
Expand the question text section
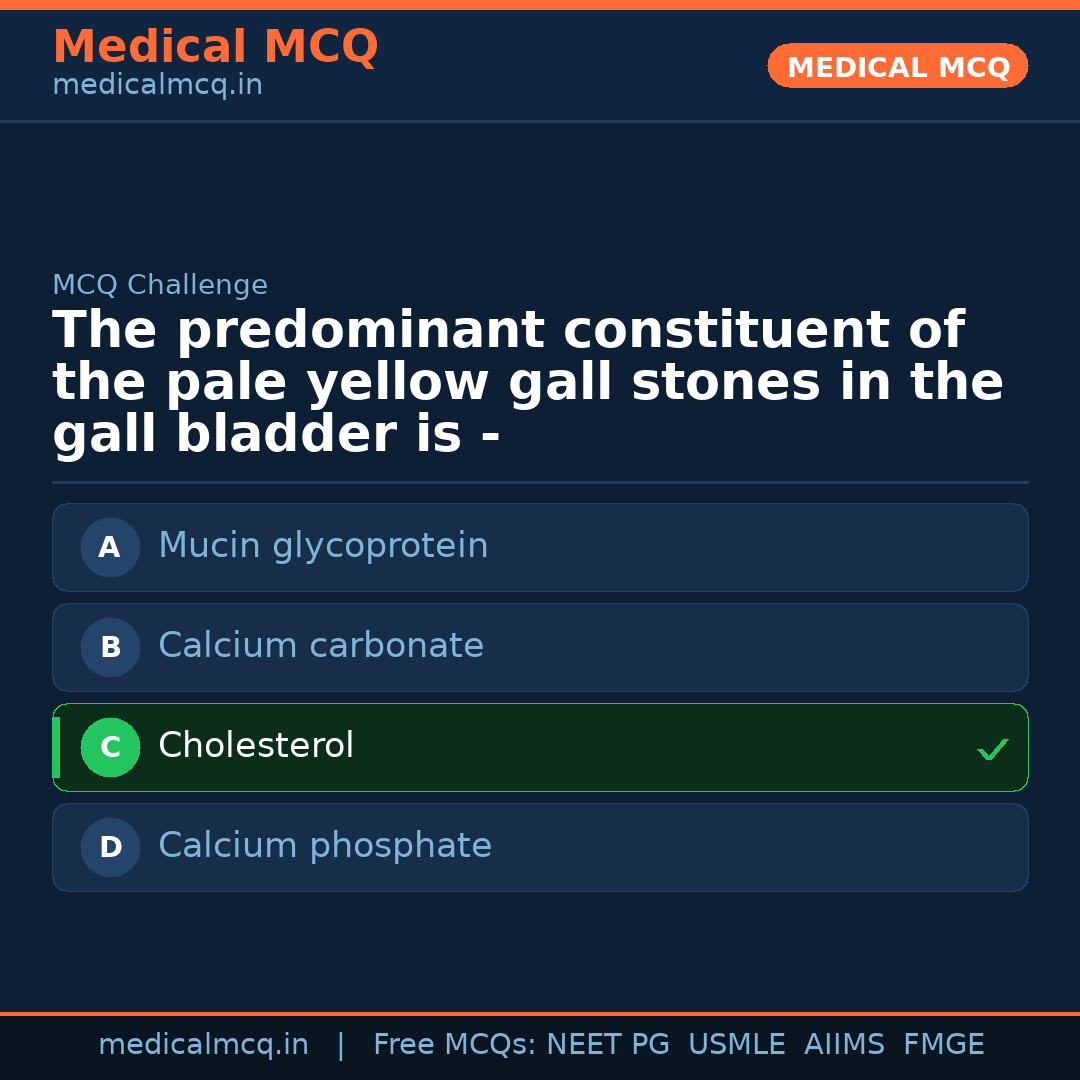528,381
